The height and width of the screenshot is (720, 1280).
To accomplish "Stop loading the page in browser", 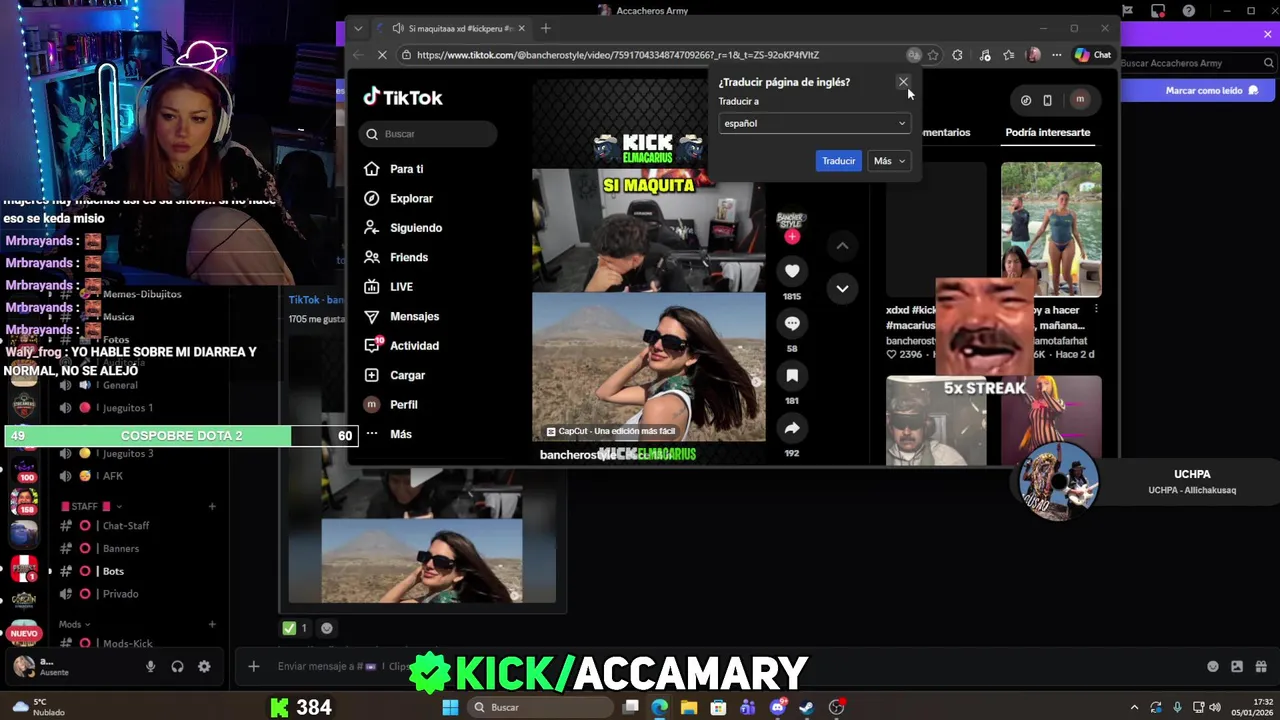I will [383, 55].
